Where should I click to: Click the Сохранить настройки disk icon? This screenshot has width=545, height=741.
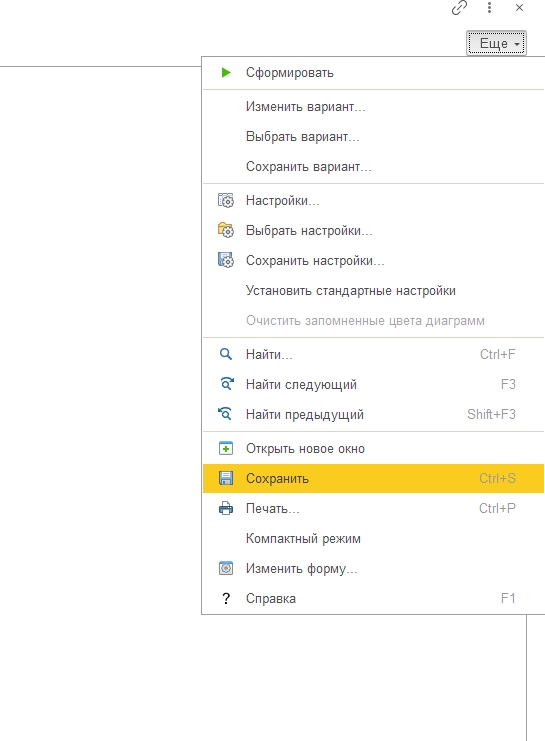[226, 260]
